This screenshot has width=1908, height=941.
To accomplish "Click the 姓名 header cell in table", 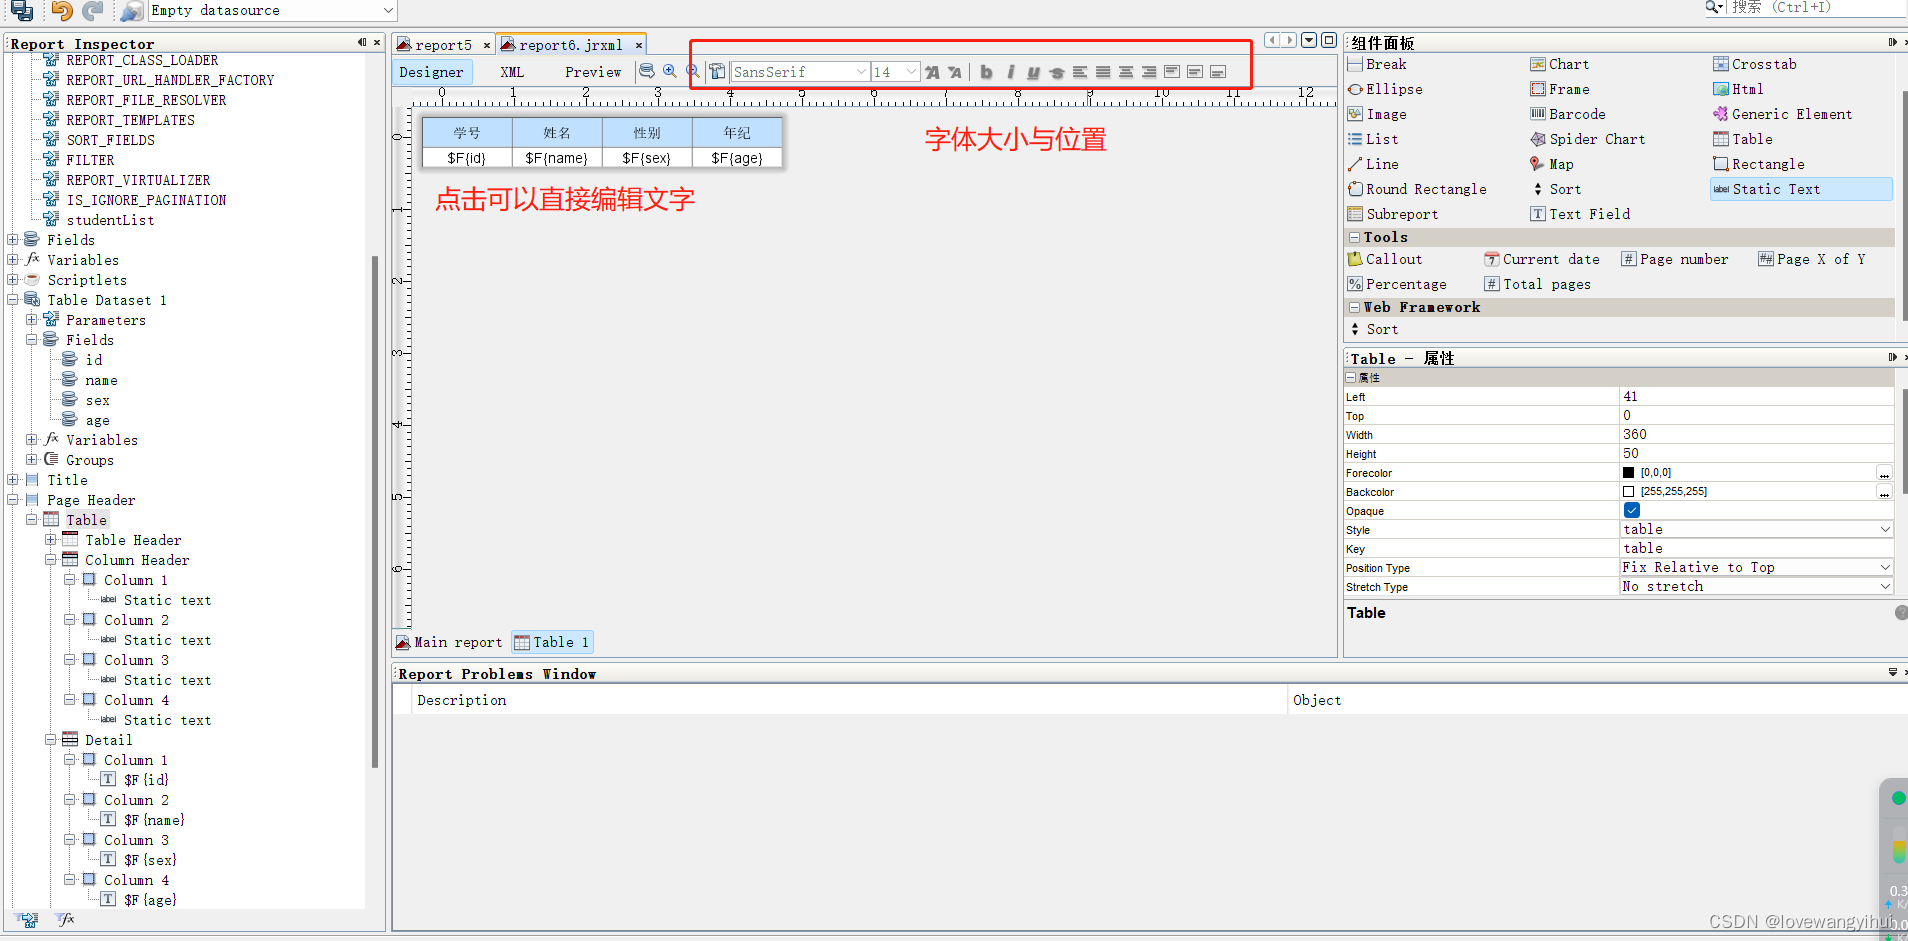I will pos(557,133).
